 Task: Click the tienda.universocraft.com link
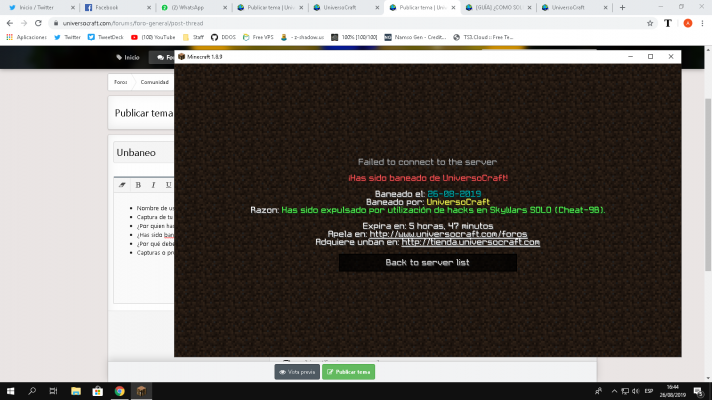(x=470, y=242)
